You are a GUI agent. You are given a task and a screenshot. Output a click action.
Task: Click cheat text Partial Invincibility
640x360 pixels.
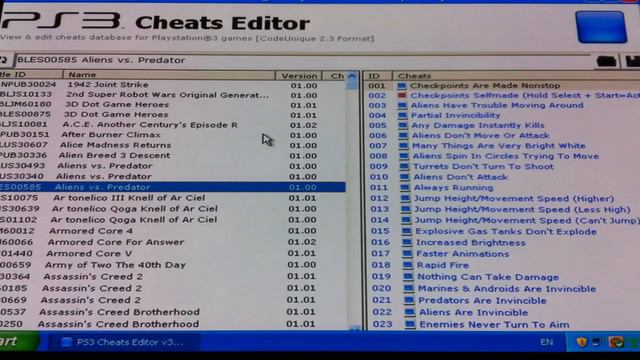[x=456, y=116]
